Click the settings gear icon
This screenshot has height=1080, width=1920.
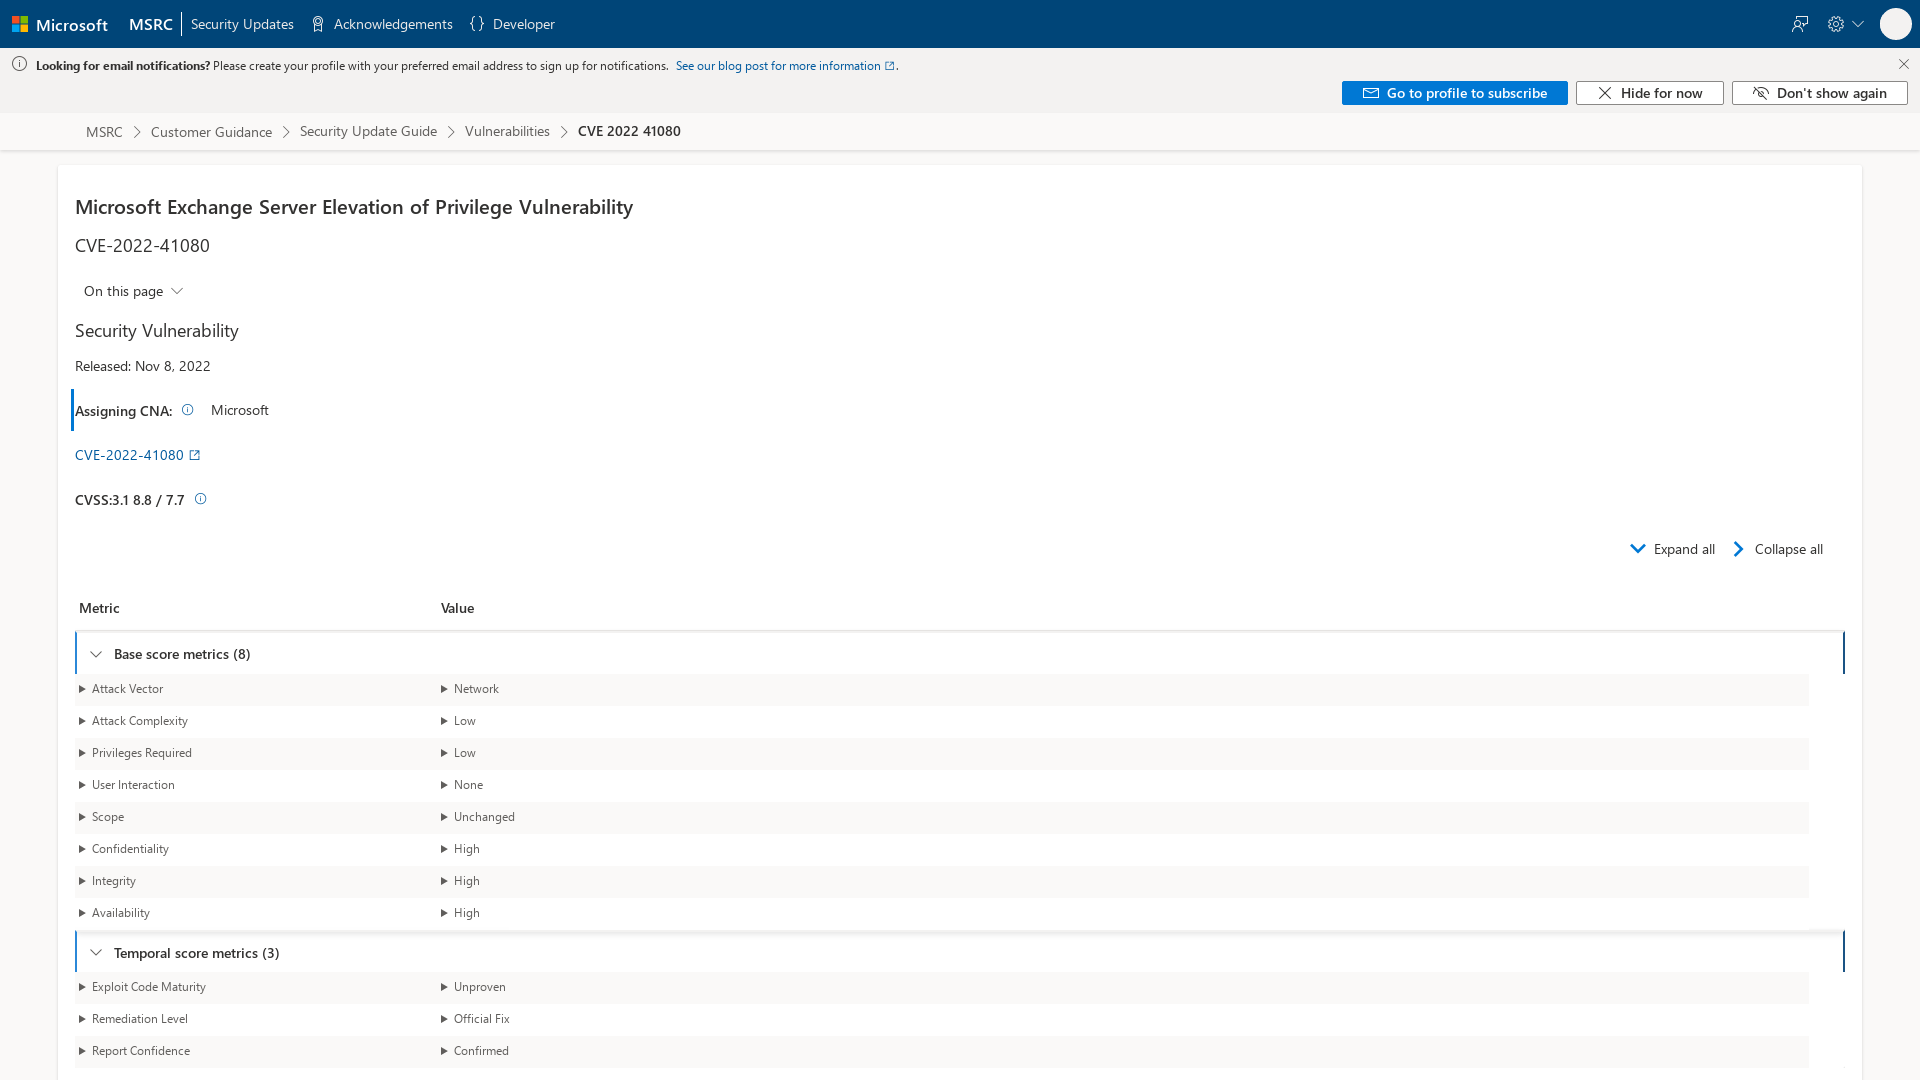click(1836, 24)
